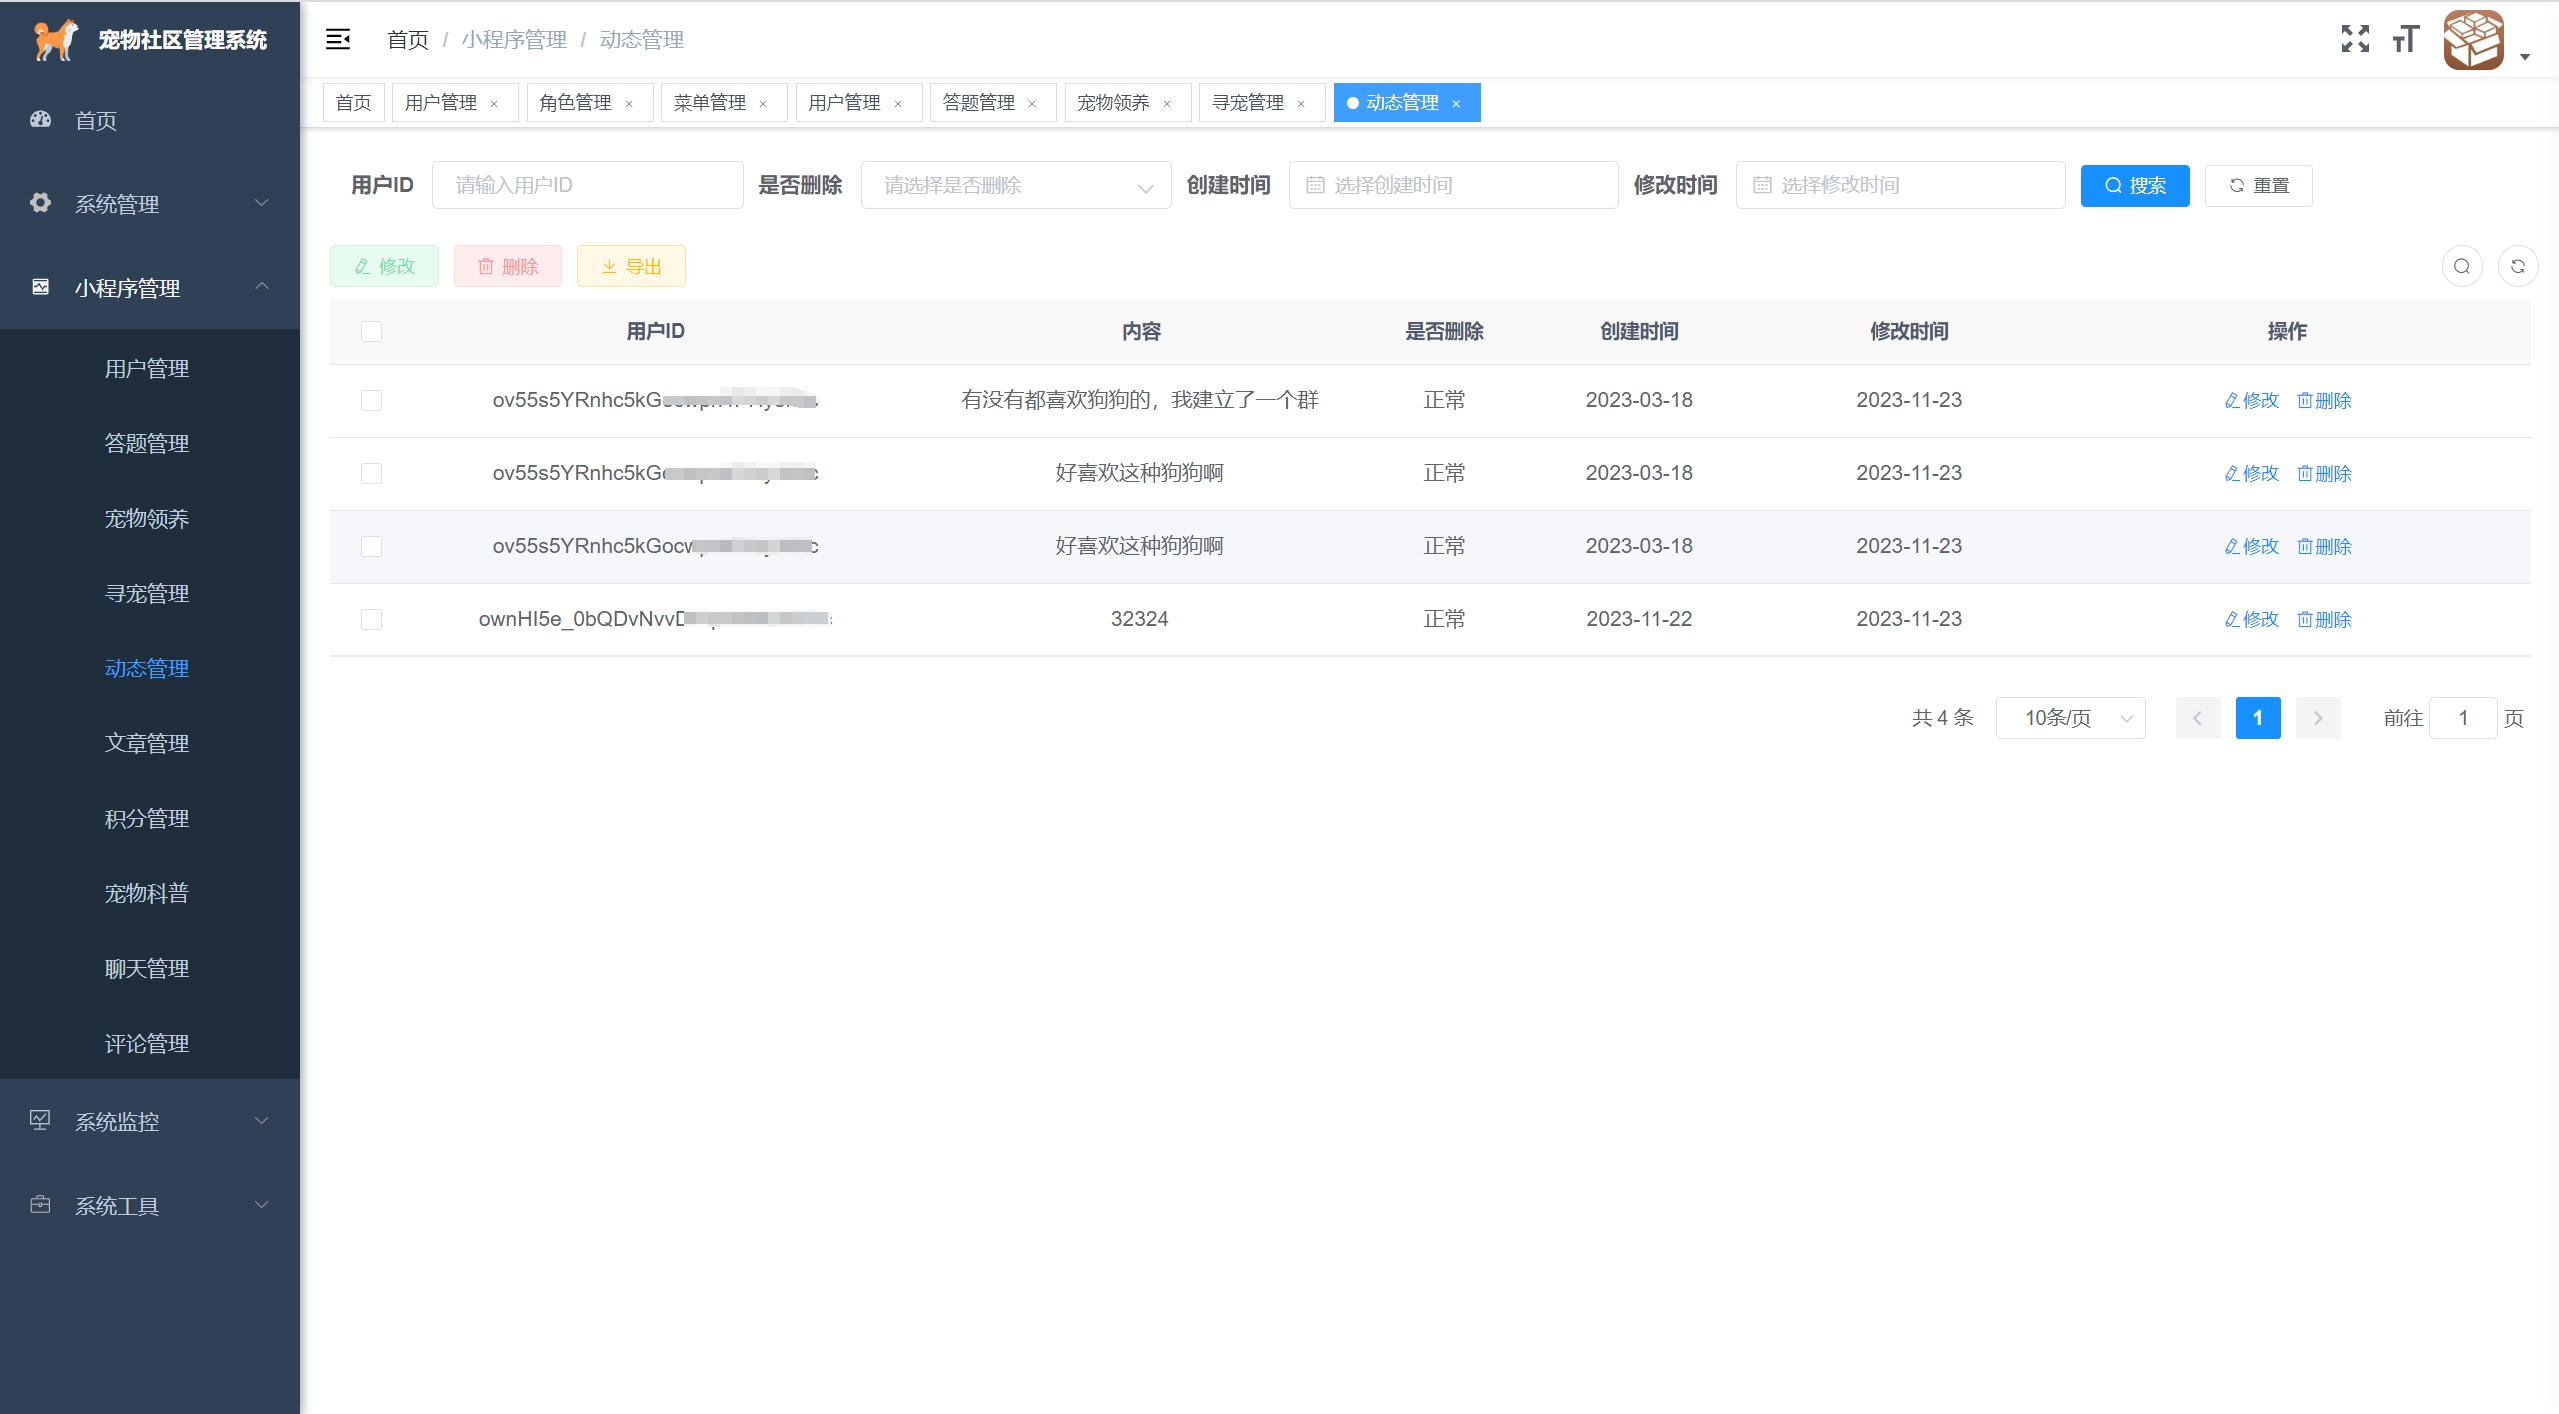Click the 用户ID input field
This screenshot has width=2559, height=1414.
[587, 185]
